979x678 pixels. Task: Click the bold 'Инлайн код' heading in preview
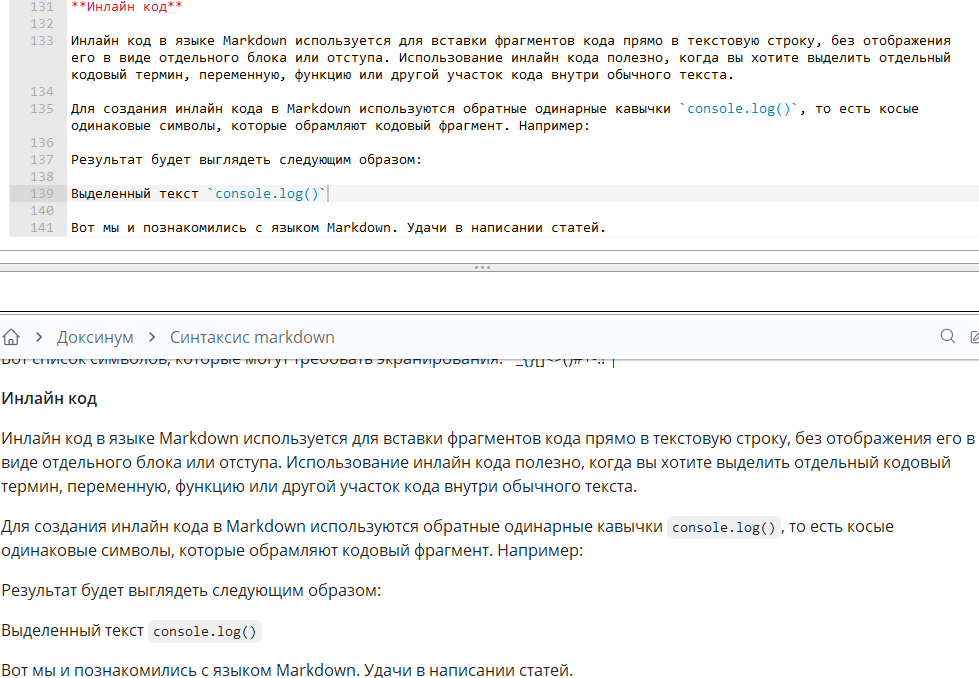click(49, 398)
